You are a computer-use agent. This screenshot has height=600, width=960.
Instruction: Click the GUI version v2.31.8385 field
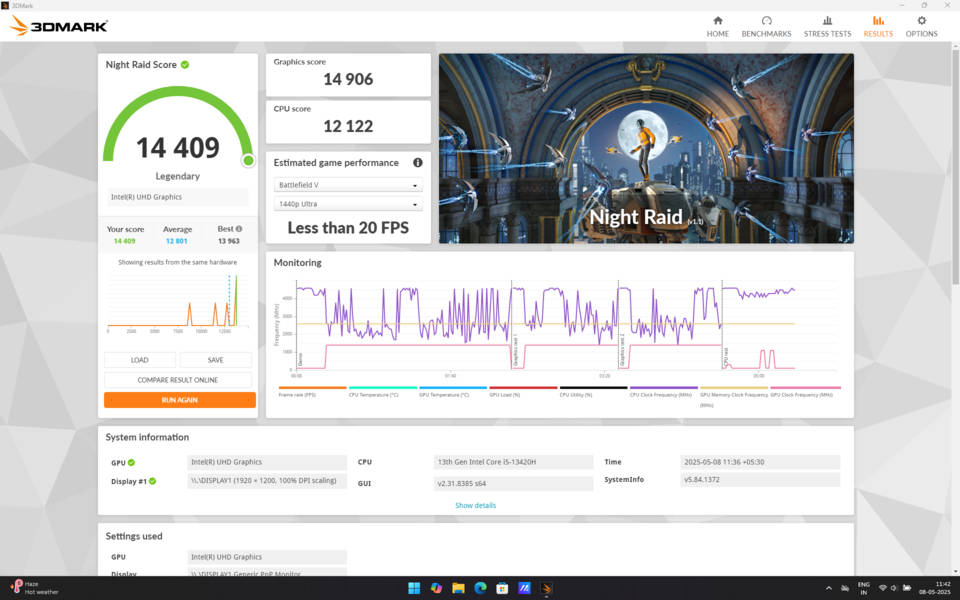(513, 484)
